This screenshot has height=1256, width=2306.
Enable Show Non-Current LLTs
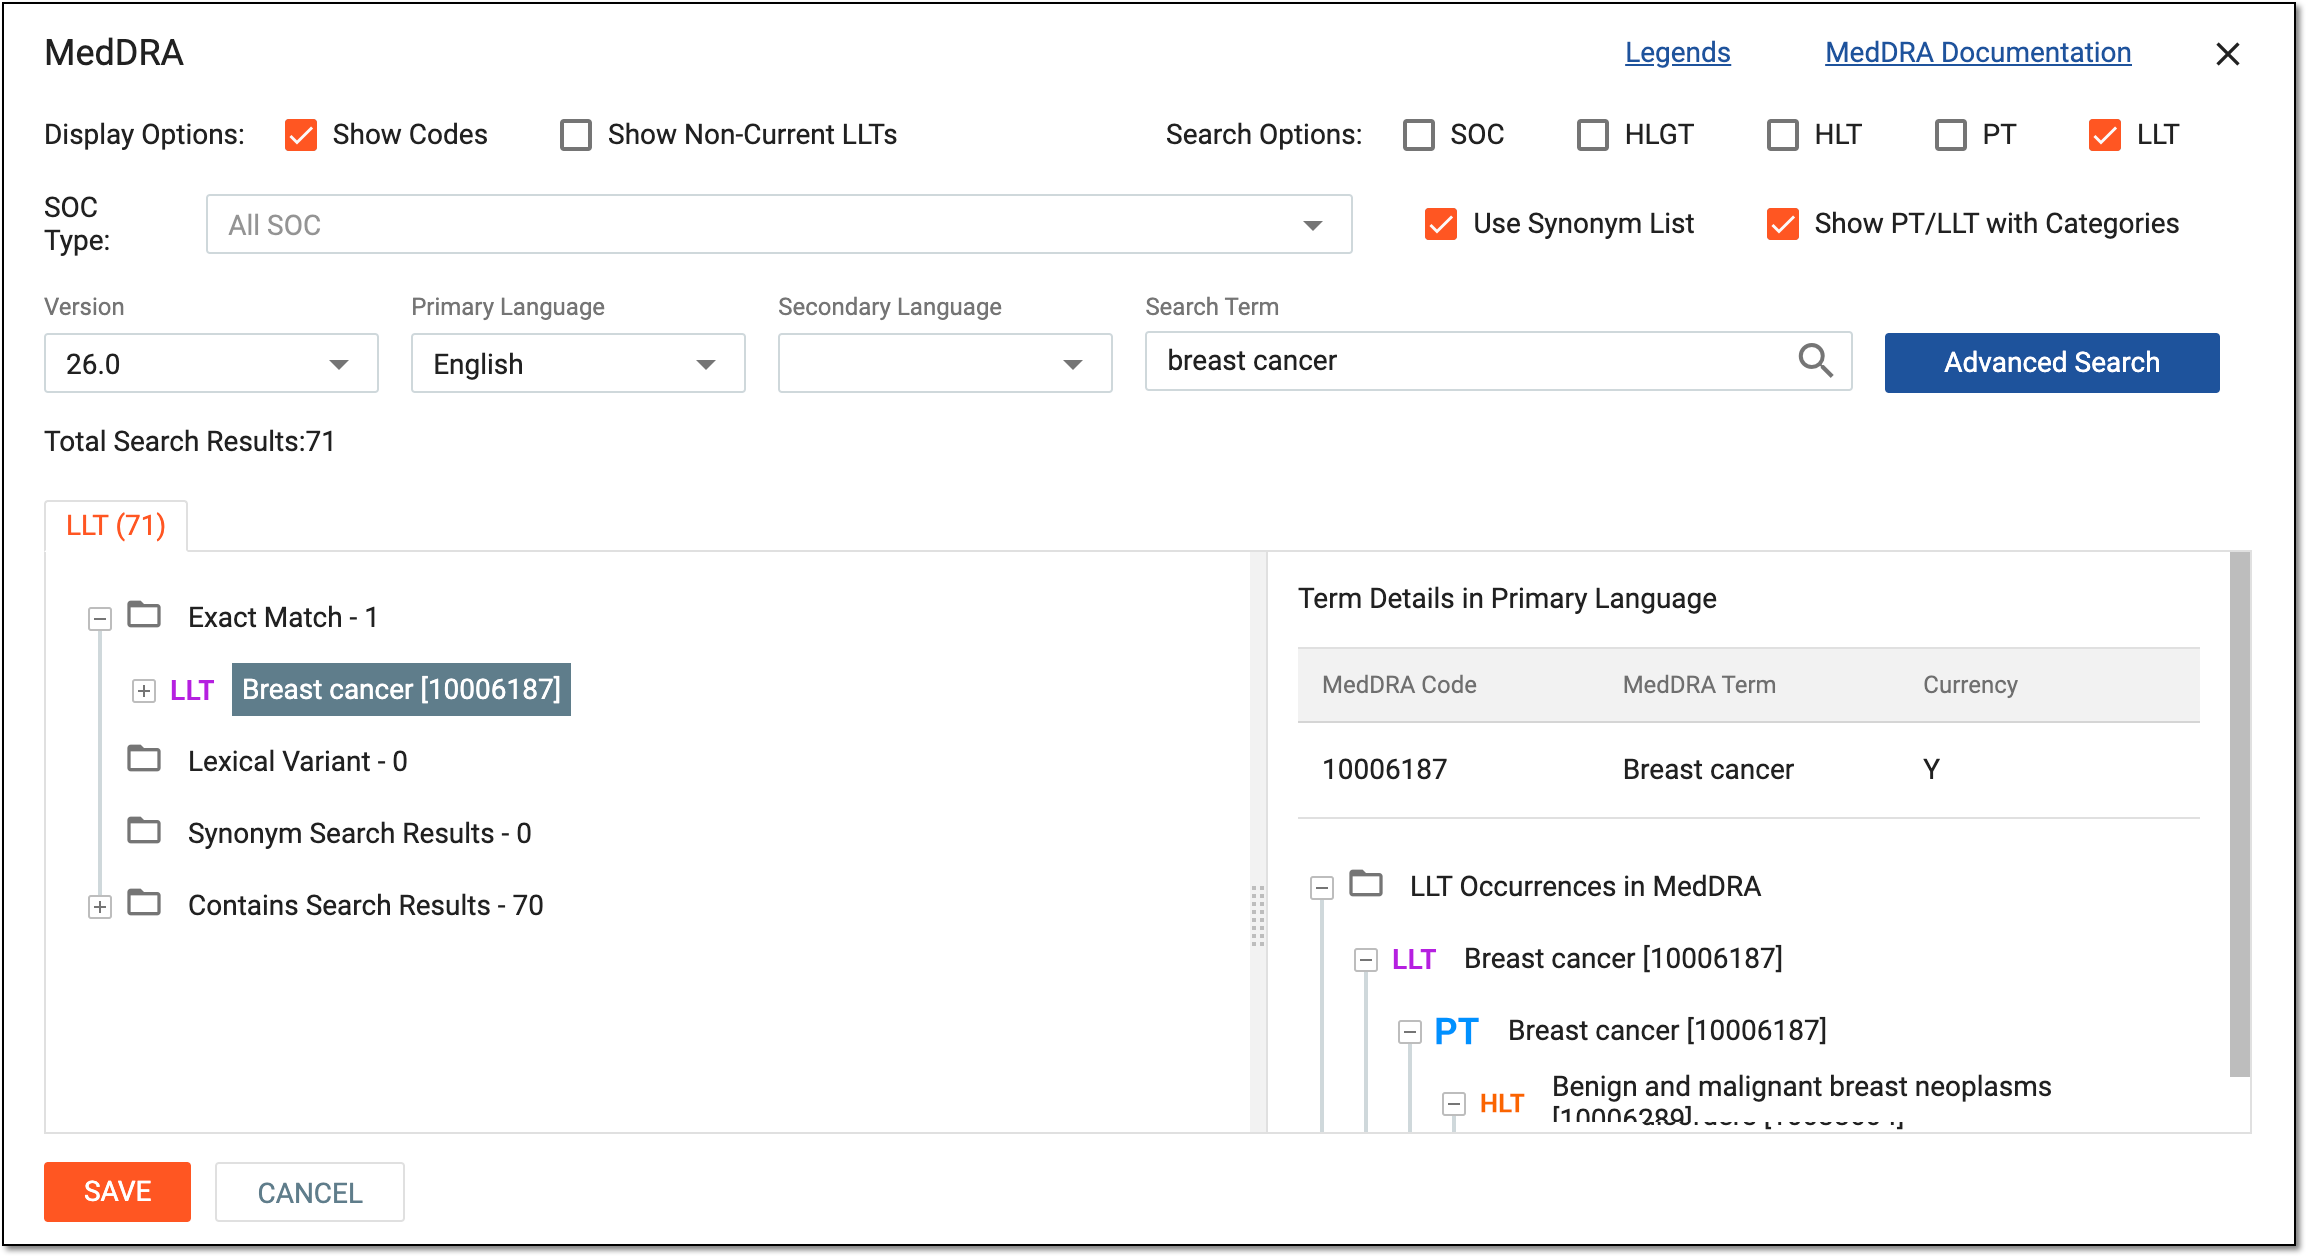pos(576,135)
